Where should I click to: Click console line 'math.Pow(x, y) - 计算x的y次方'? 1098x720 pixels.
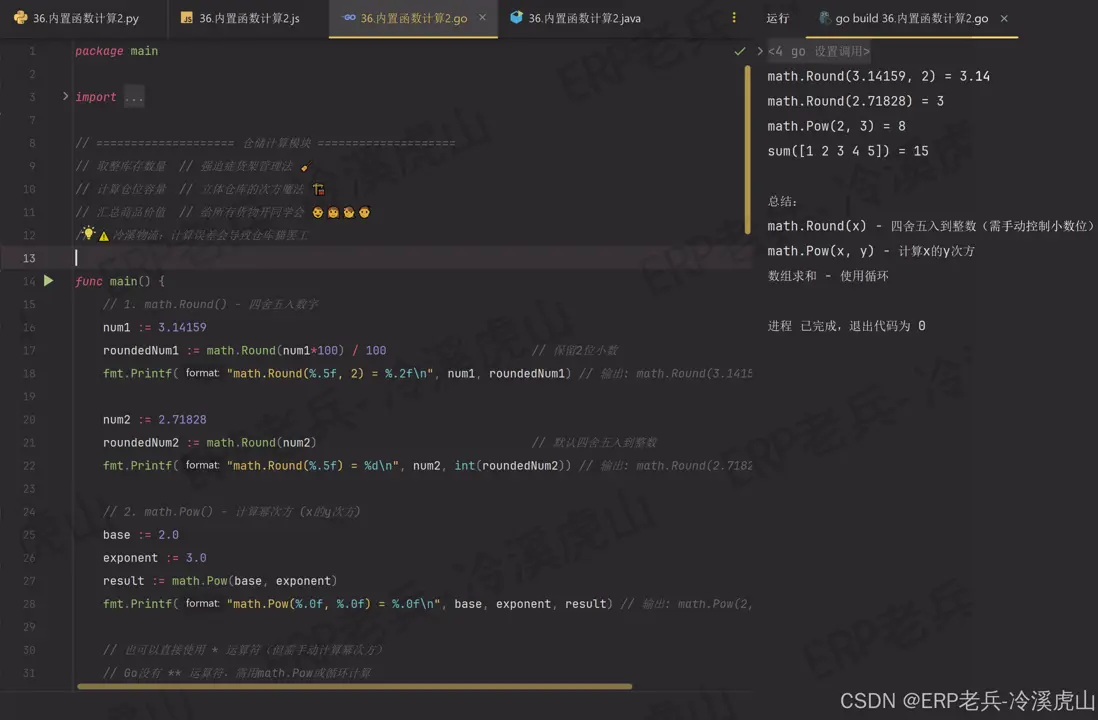click(870, 251)
